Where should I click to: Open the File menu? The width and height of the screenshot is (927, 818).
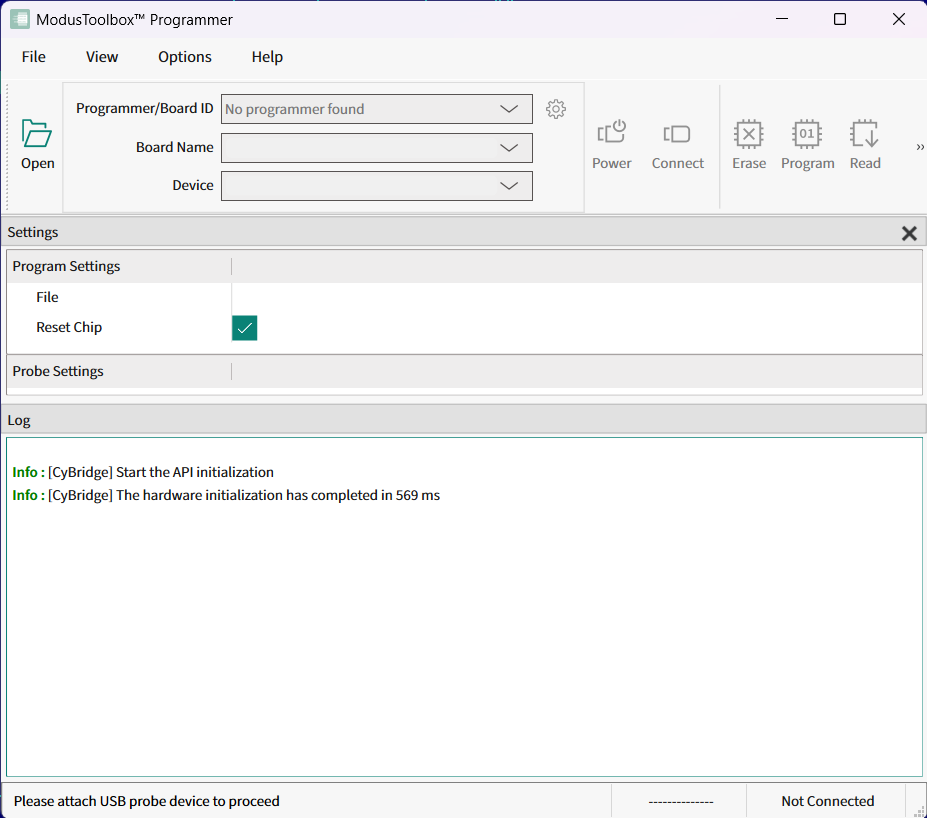[x=34, y=57]
